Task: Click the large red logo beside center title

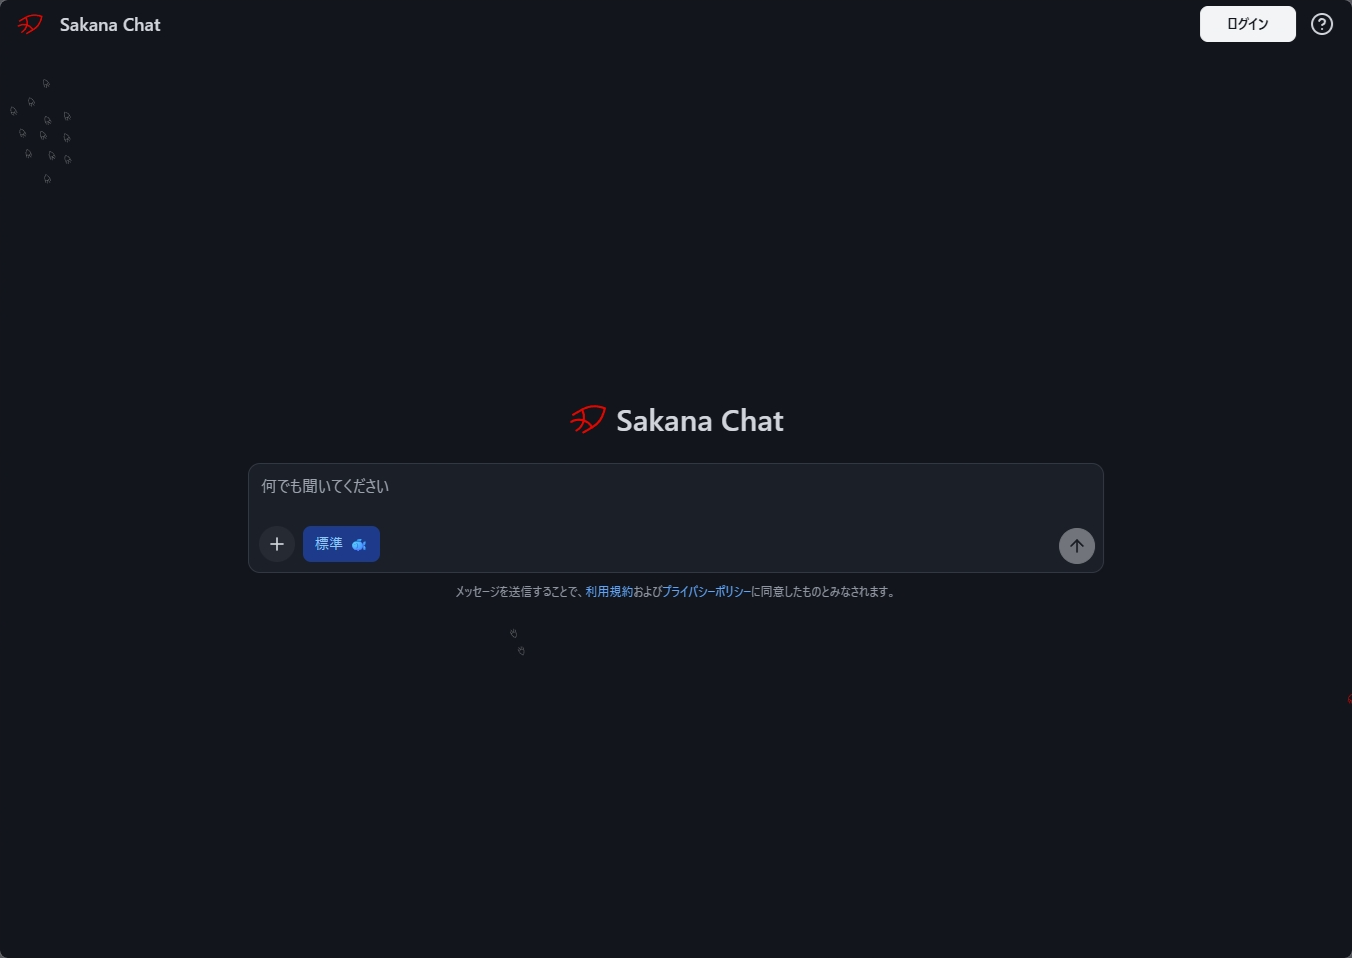Action: (x=588, y=420)
